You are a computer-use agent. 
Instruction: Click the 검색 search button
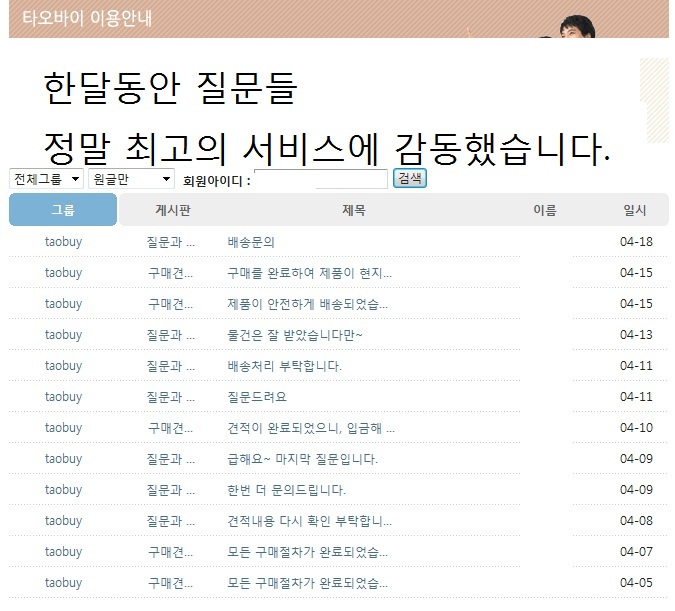click(x=409, y=178)
